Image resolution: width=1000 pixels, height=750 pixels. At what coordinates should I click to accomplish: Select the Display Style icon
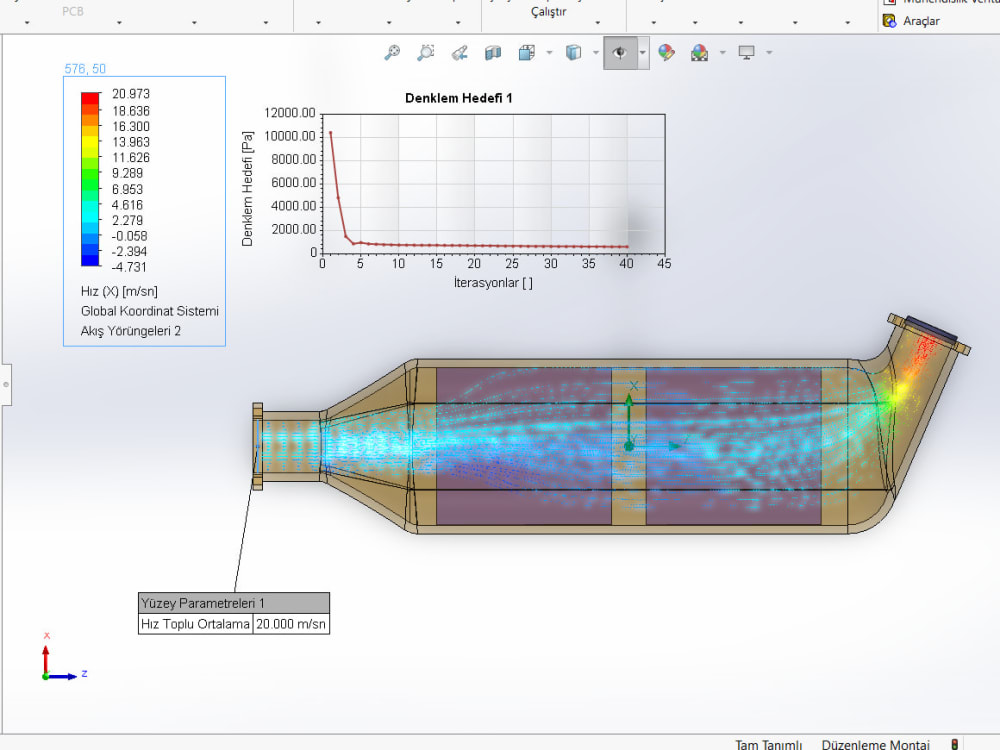(573, 52)
